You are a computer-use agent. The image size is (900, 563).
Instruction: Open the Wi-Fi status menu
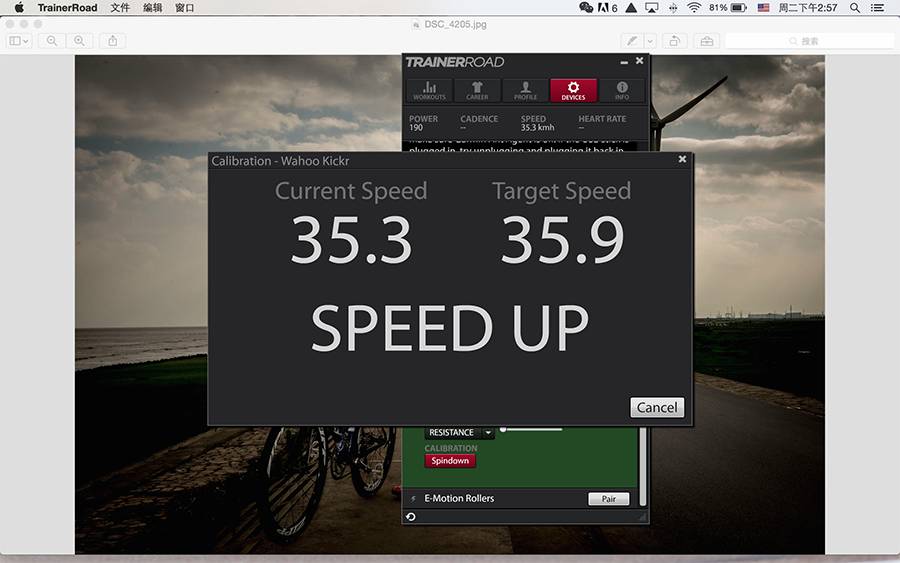pyautogui.click(x=694, y=7)
